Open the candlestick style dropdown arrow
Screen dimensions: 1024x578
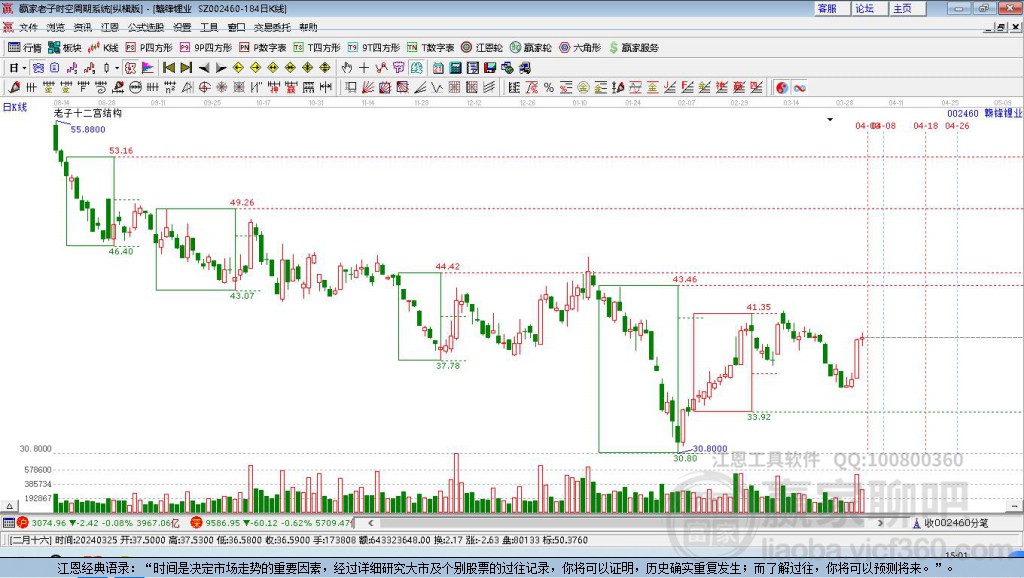tap(117, 68)
